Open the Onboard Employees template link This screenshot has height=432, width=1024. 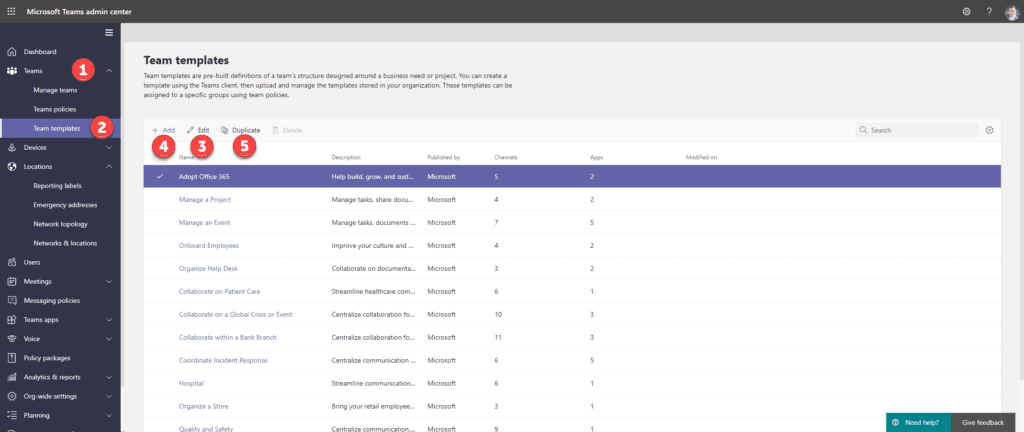[209, 245]
